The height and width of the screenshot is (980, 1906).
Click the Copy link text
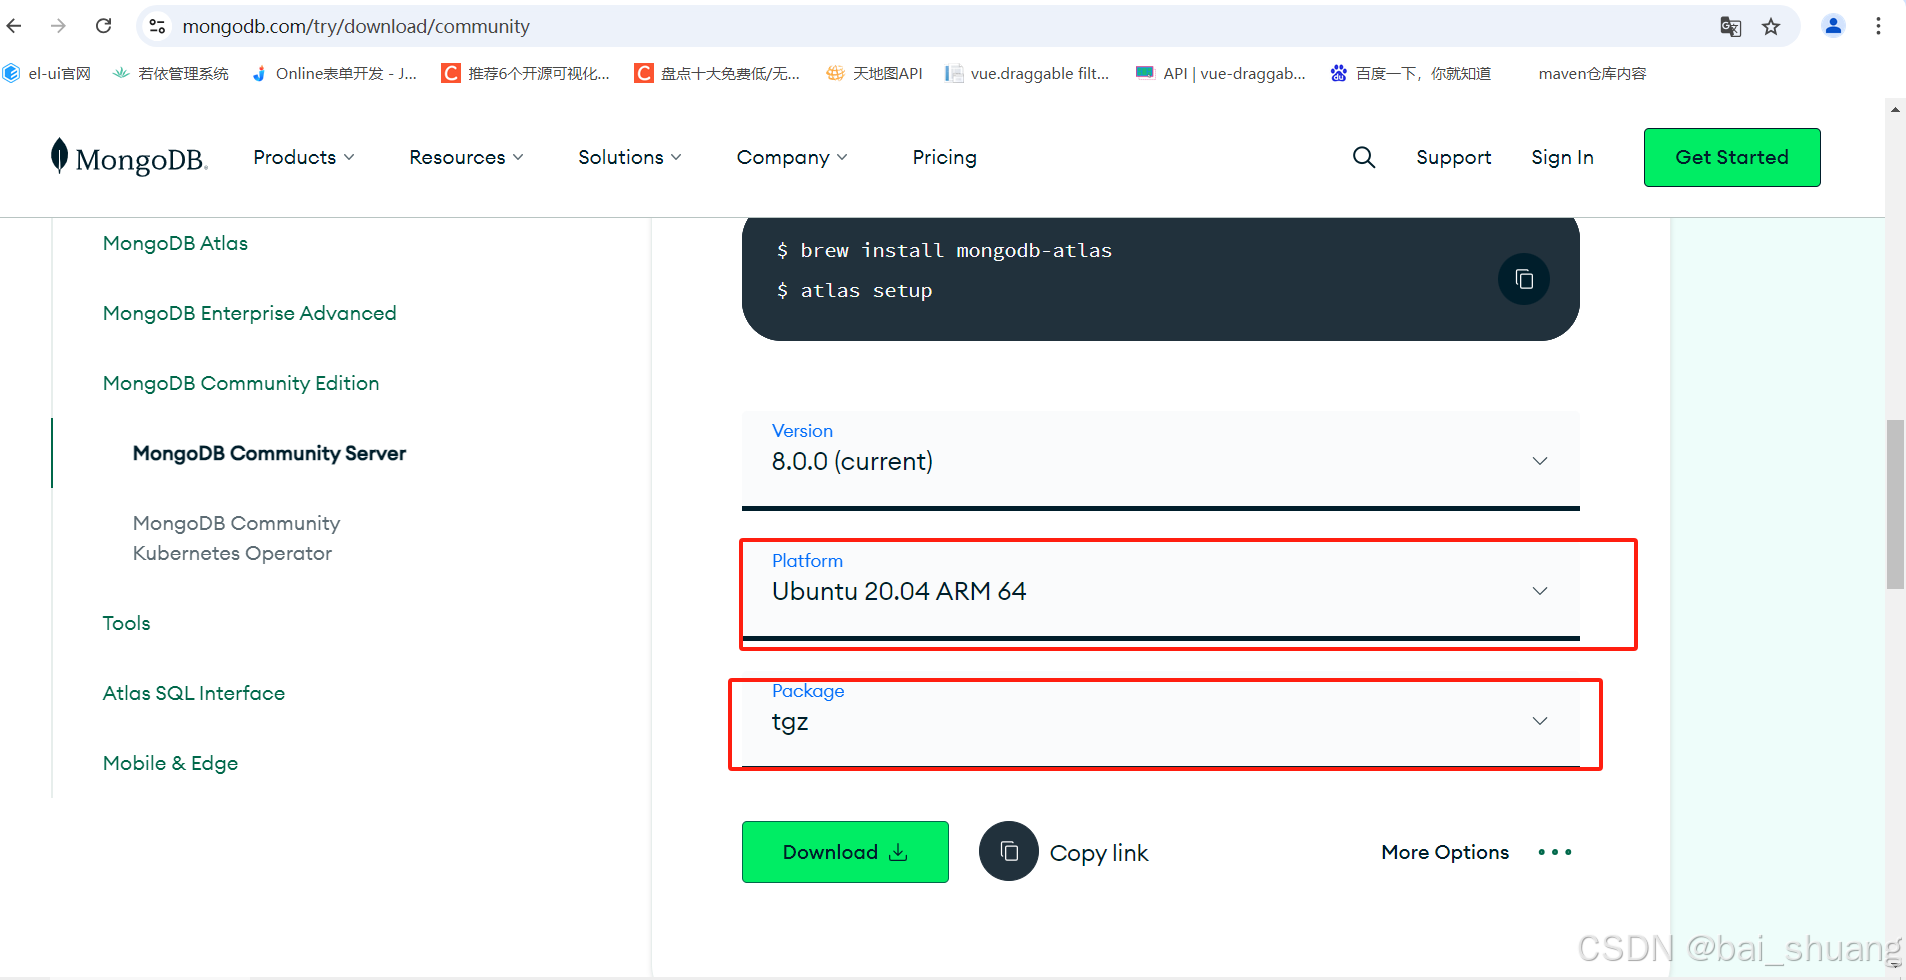tap(1099, 853)
